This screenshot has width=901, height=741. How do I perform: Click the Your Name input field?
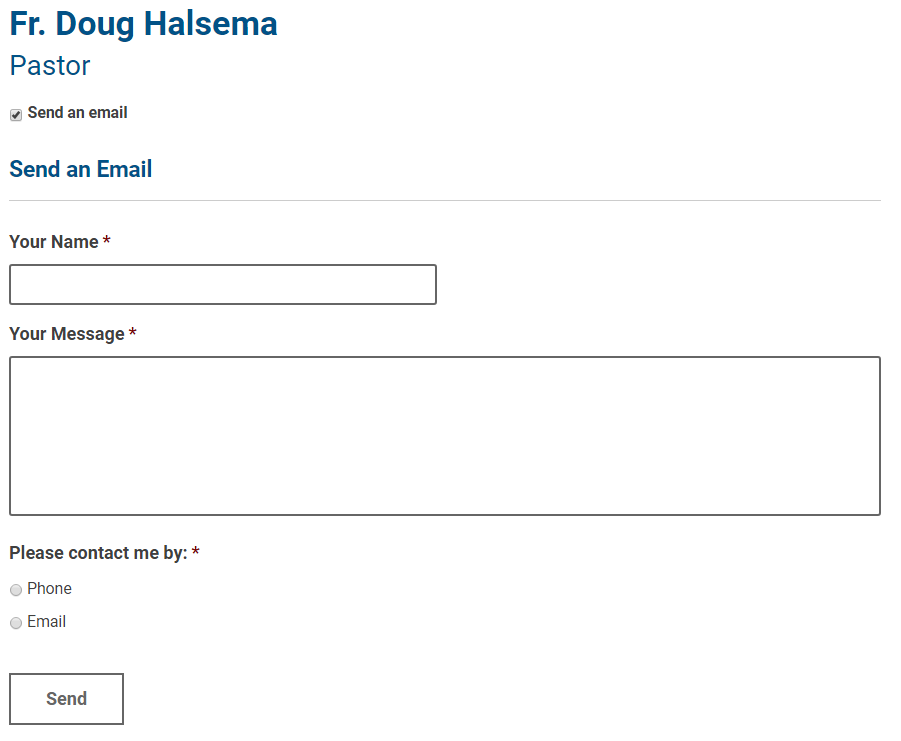[x=223, y=284]
